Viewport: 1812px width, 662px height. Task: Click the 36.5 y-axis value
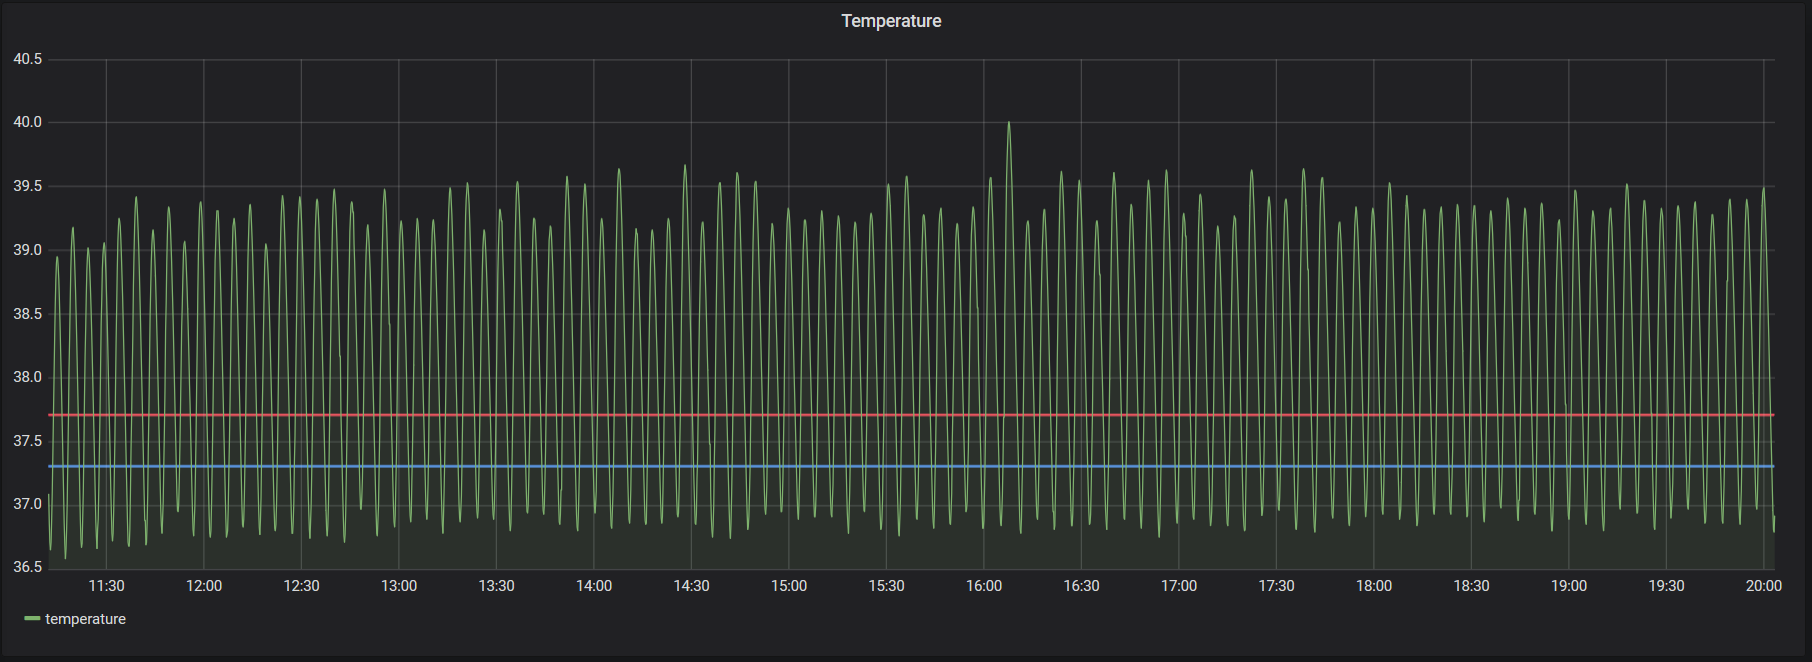28,567
